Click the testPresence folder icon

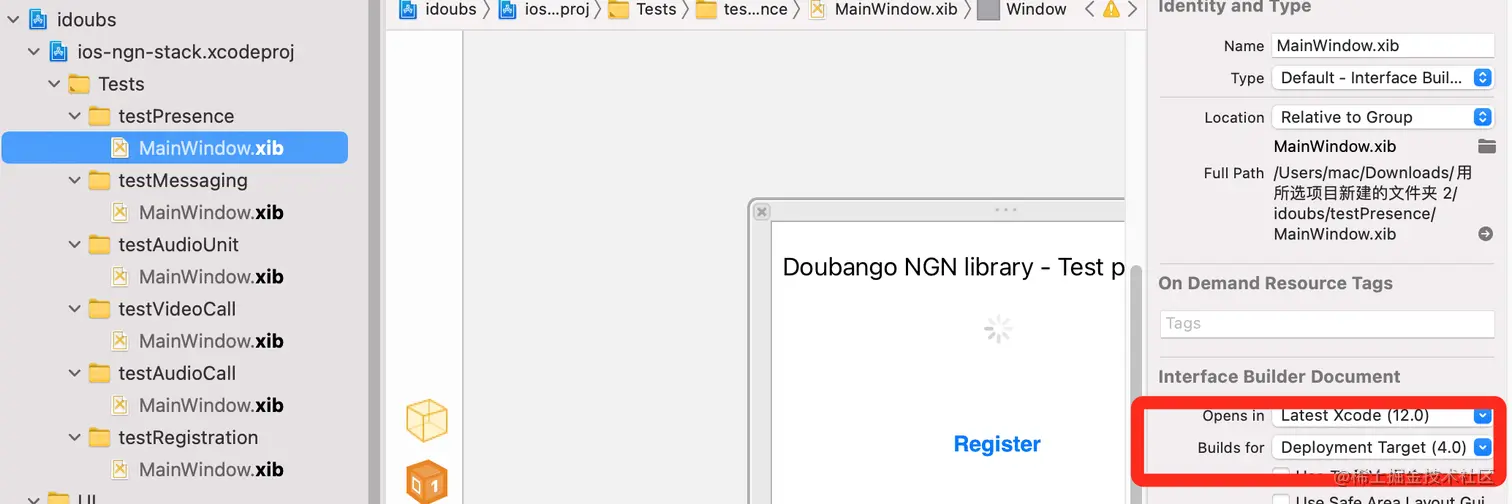click(x=99, y=116)
